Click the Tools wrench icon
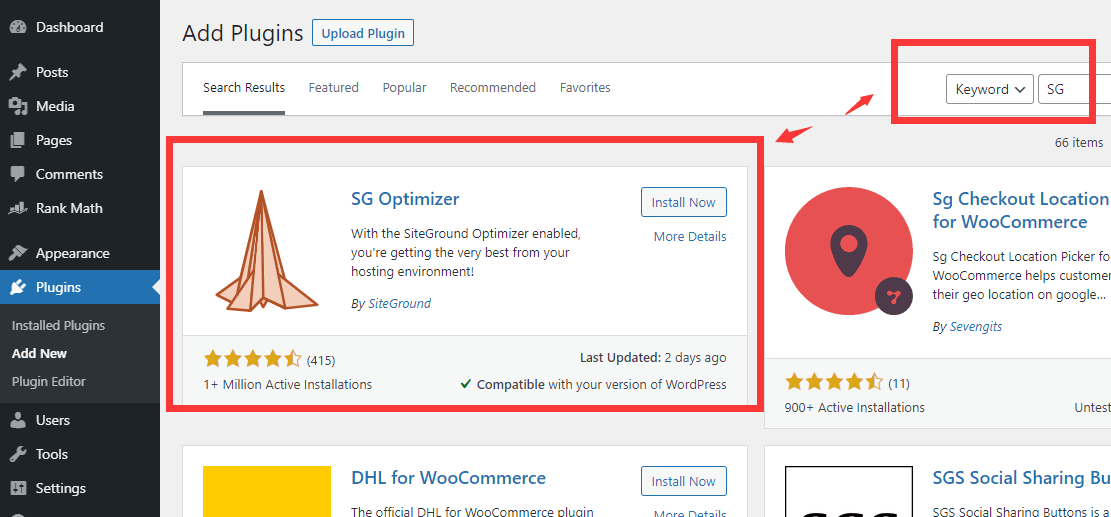Screen dimensions: 1111x517 tap(18, 455)
